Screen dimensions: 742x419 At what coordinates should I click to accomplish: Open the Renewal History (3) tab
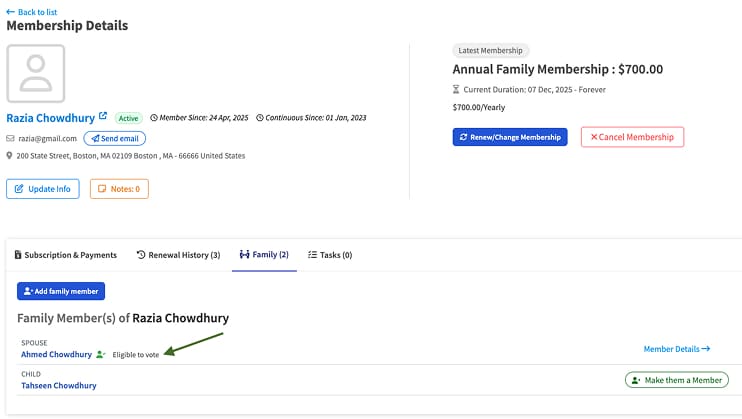178,255
